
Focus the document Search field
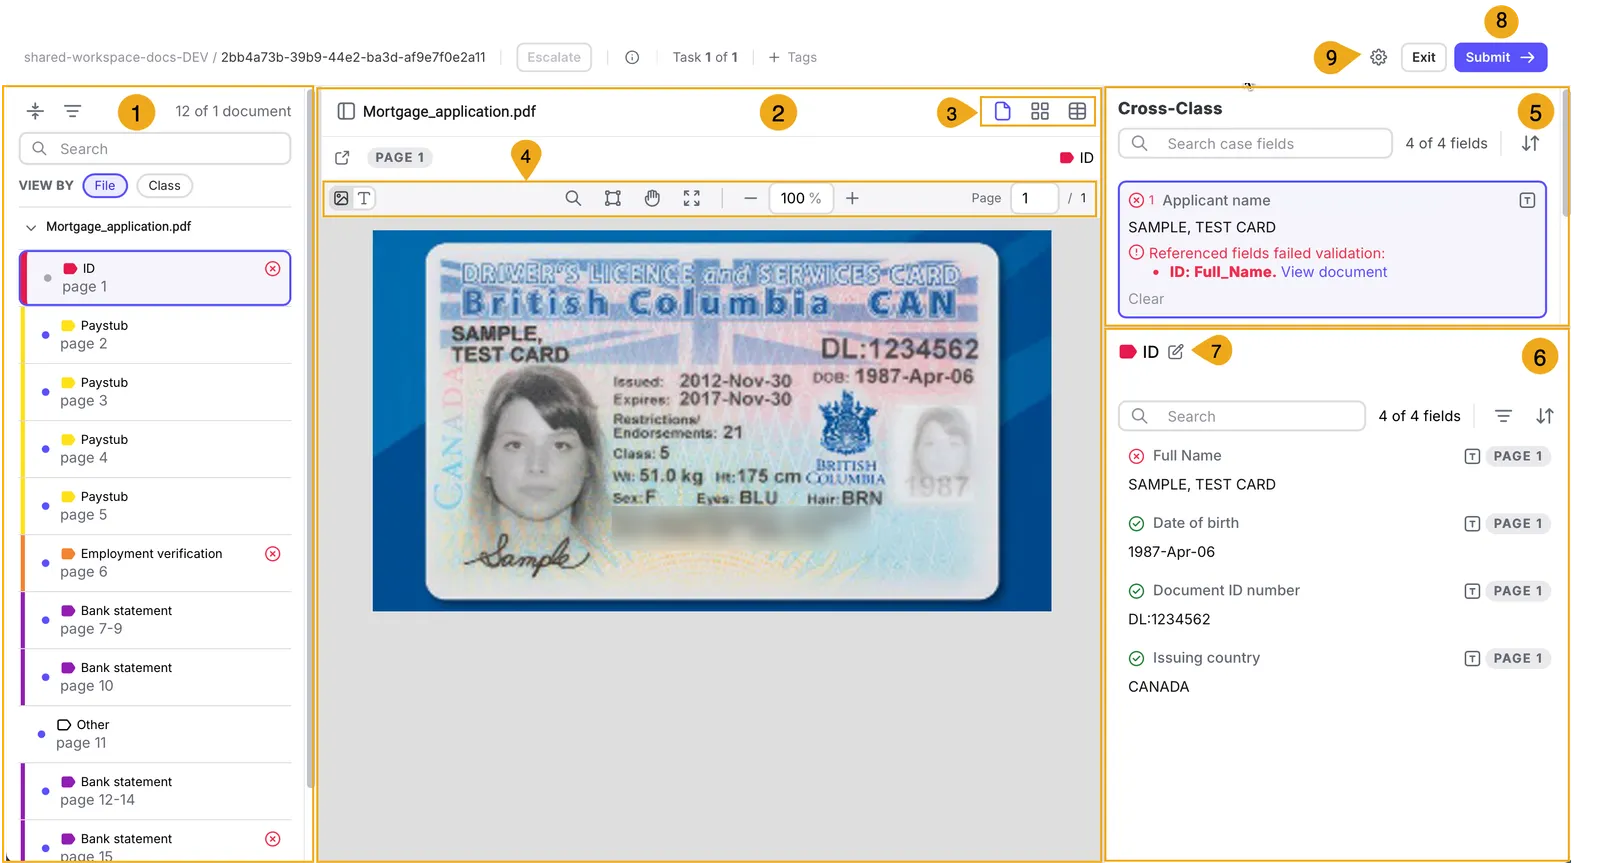(155, 149)
